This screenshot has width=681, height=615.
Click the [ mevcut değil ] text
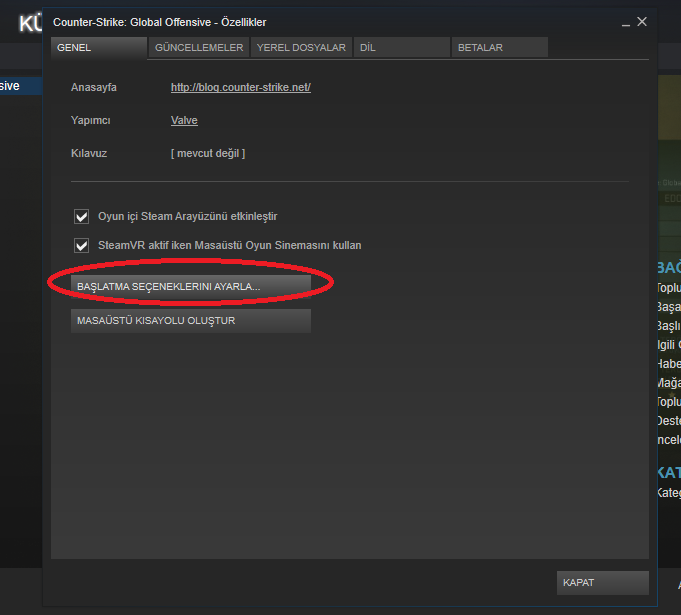tap(208, 153)
